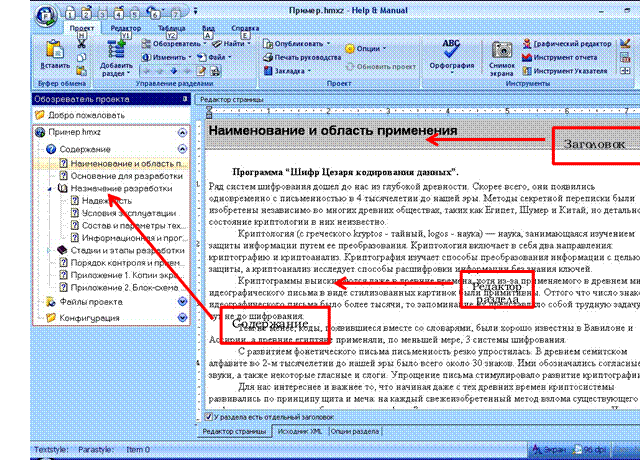Image resolution: width=640 pixels, height=465 pixels.
Task: Open the Закладка dropdown
Action: pos(287,71)
